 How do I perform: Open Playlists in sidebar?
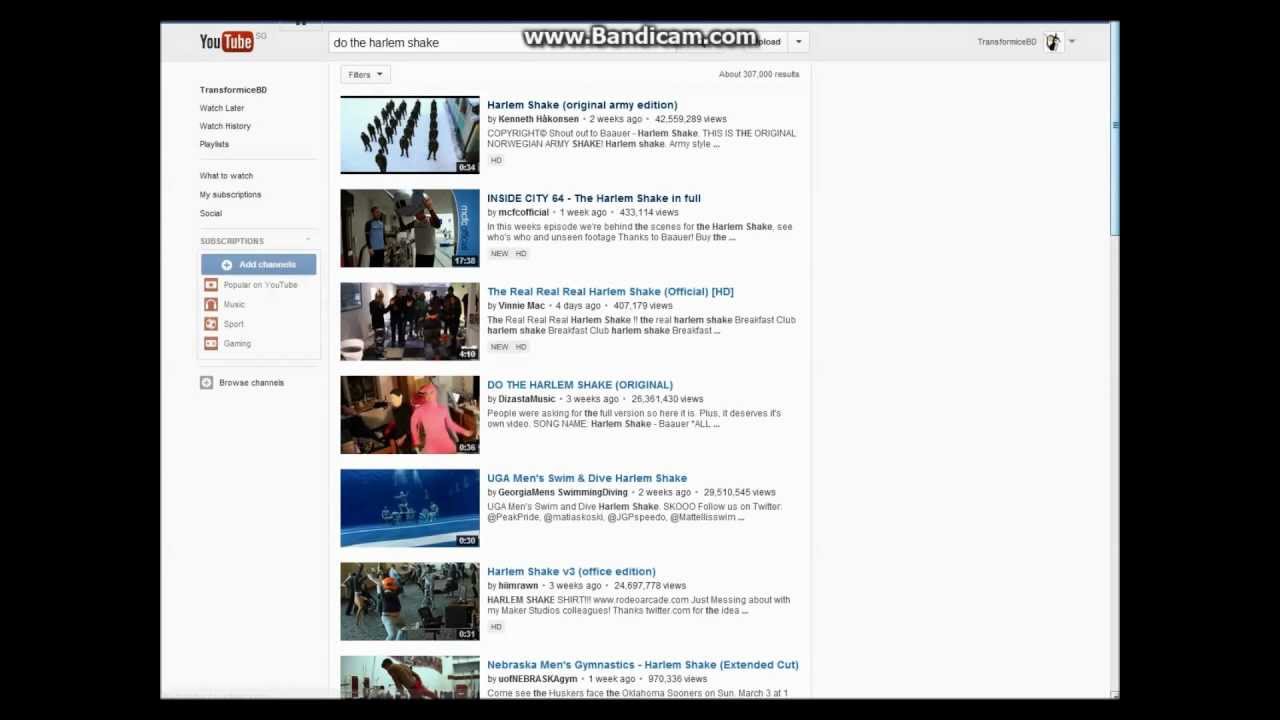(x=214, y=144)
